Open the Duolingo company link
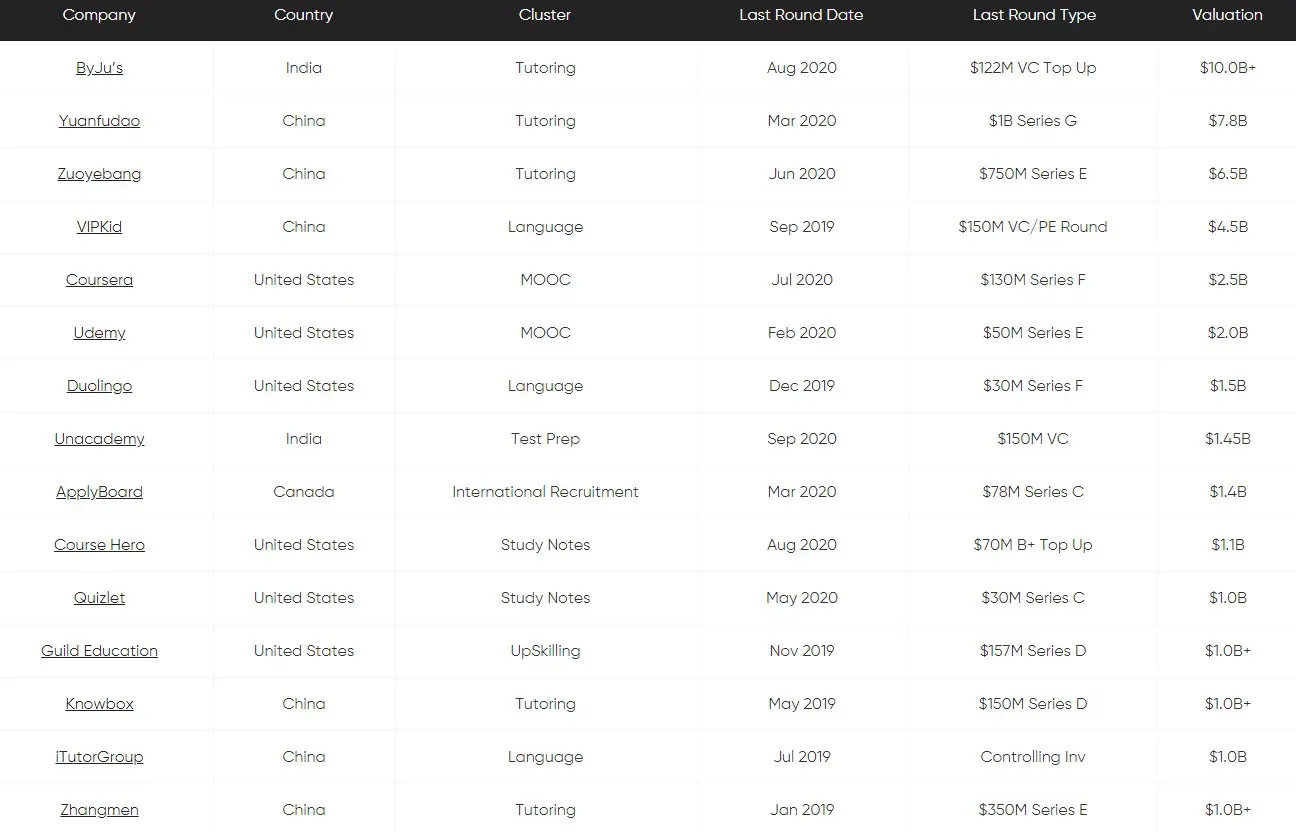Image resolution: width=1296 pixels, height=832 pixels. pyautogui.click(x=99, y=386)
